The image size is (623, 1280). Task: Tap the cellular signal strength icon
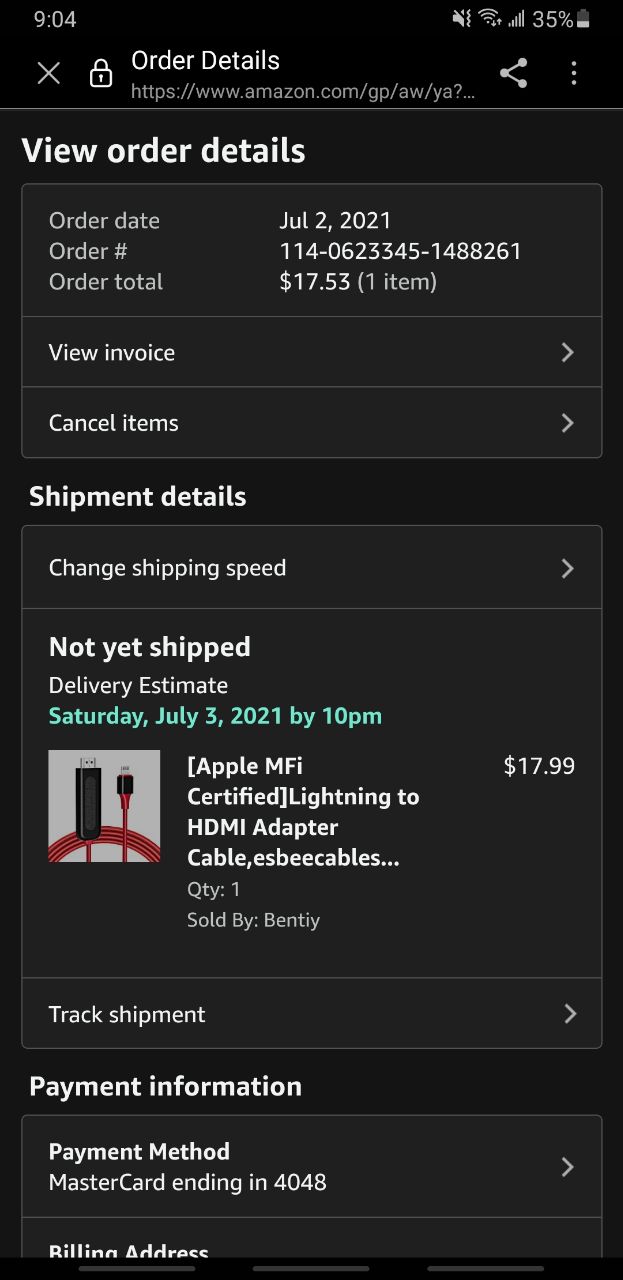point(516,19)
